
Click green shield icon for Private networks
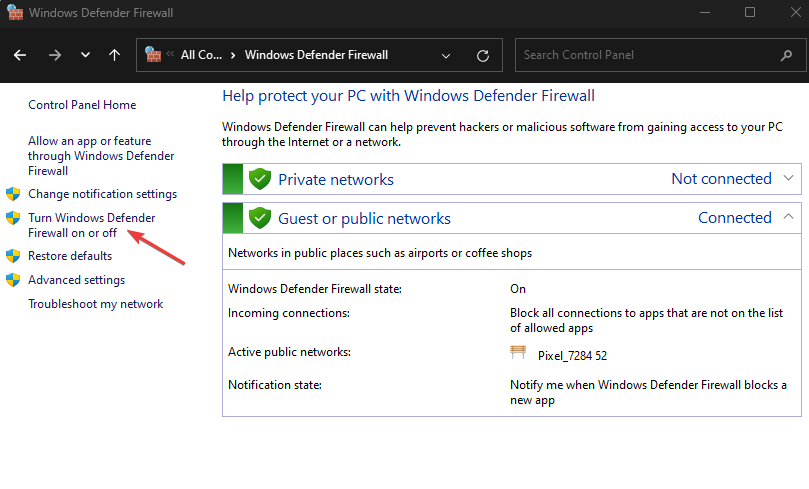260,179
